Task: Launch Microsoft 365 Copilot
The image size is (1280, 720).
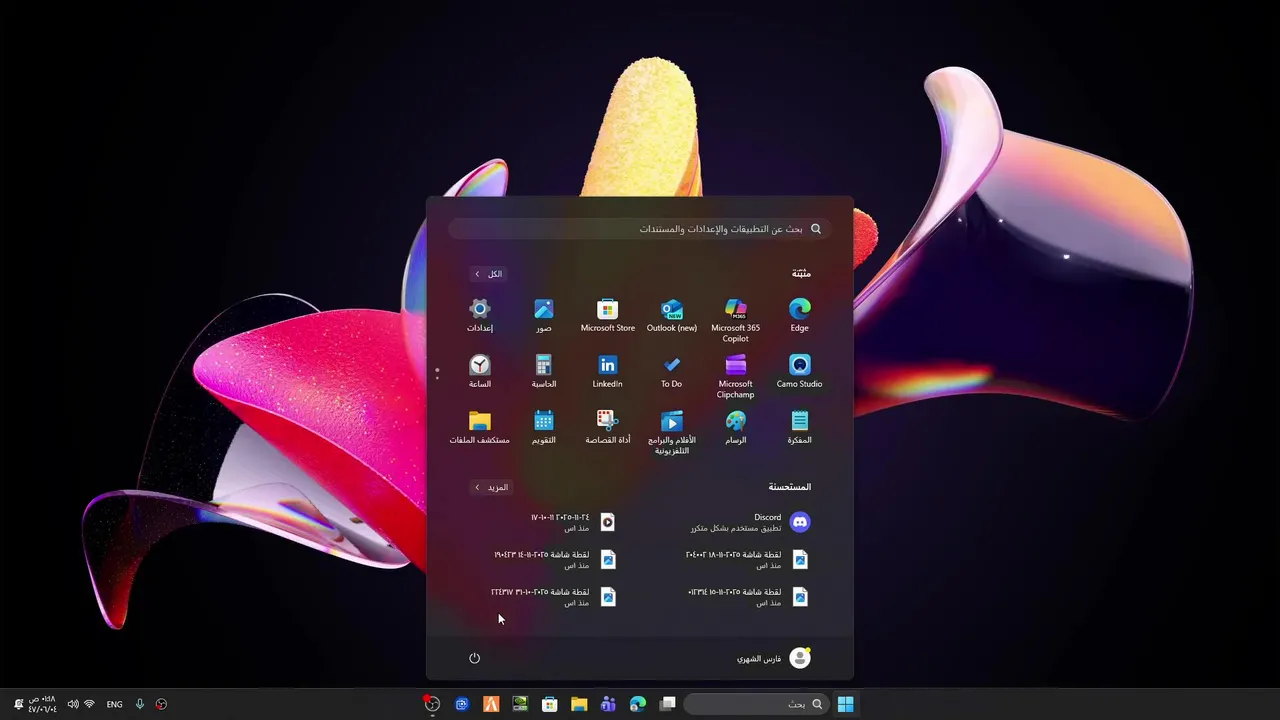Action: (x=735, y=320)
